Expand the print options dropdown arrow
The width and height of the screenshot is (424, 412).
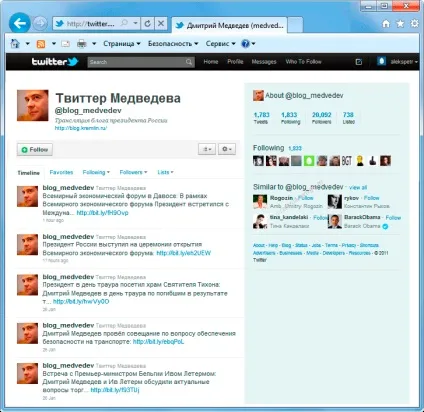click(94, 44)
